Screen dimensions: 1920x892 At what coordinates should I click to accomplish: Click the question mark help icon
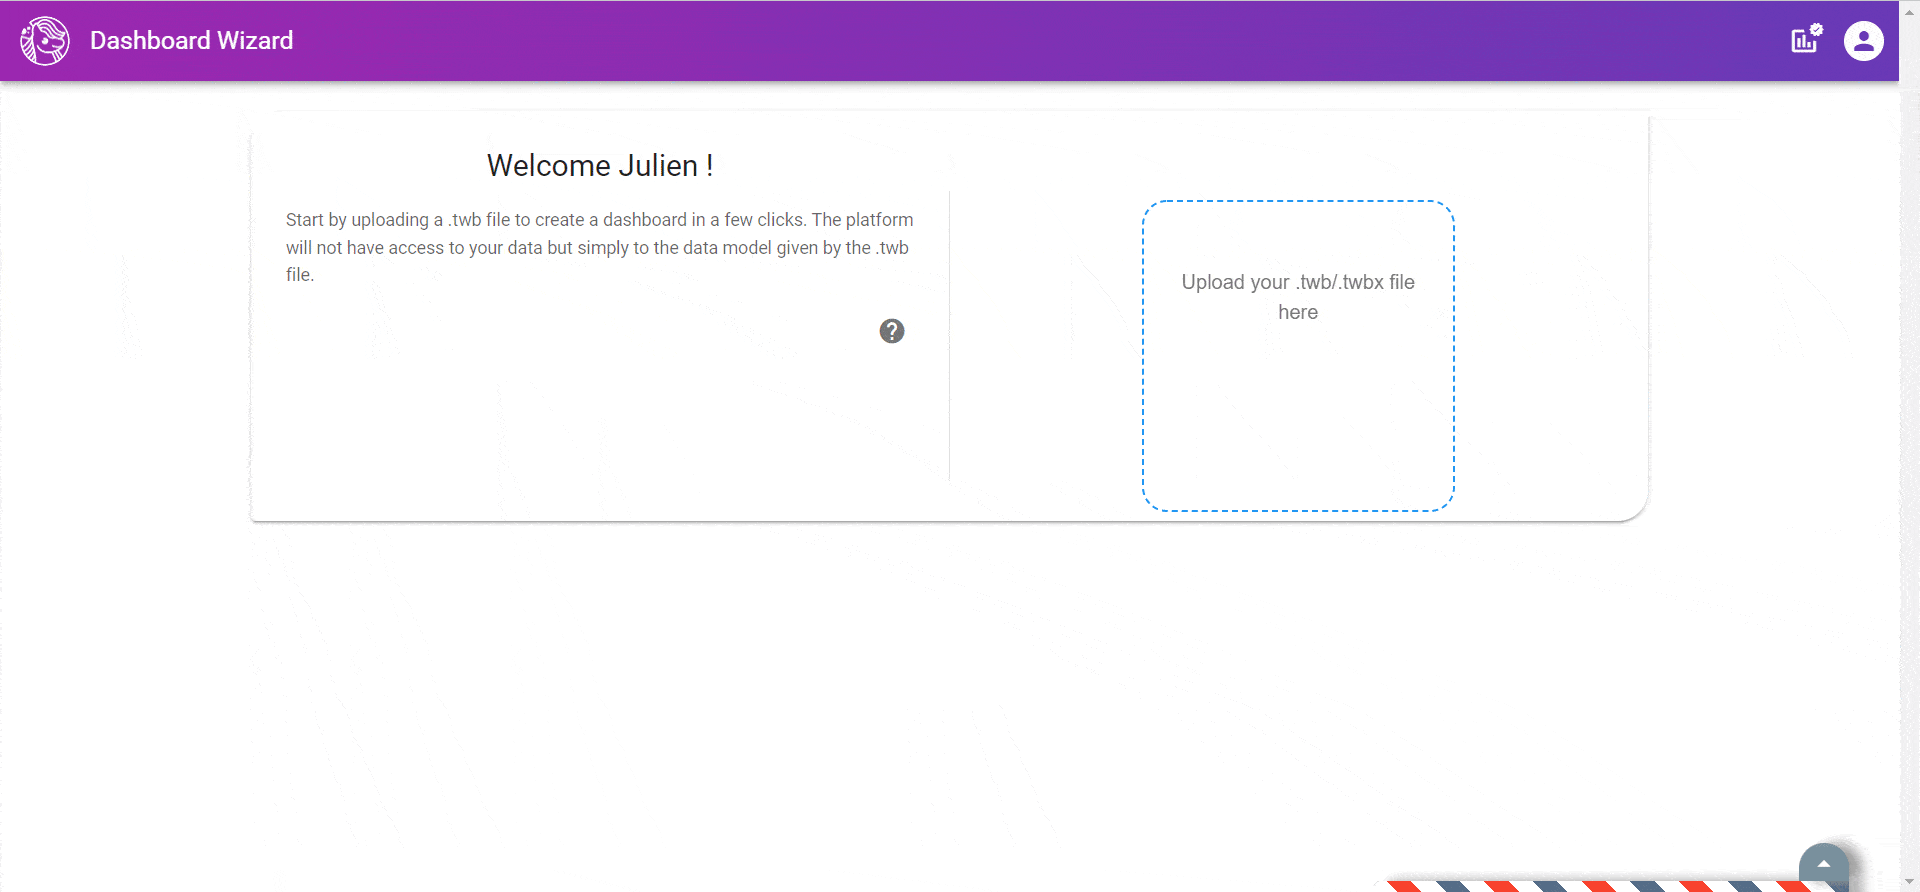pyautogui.click(x=892, y=331)
